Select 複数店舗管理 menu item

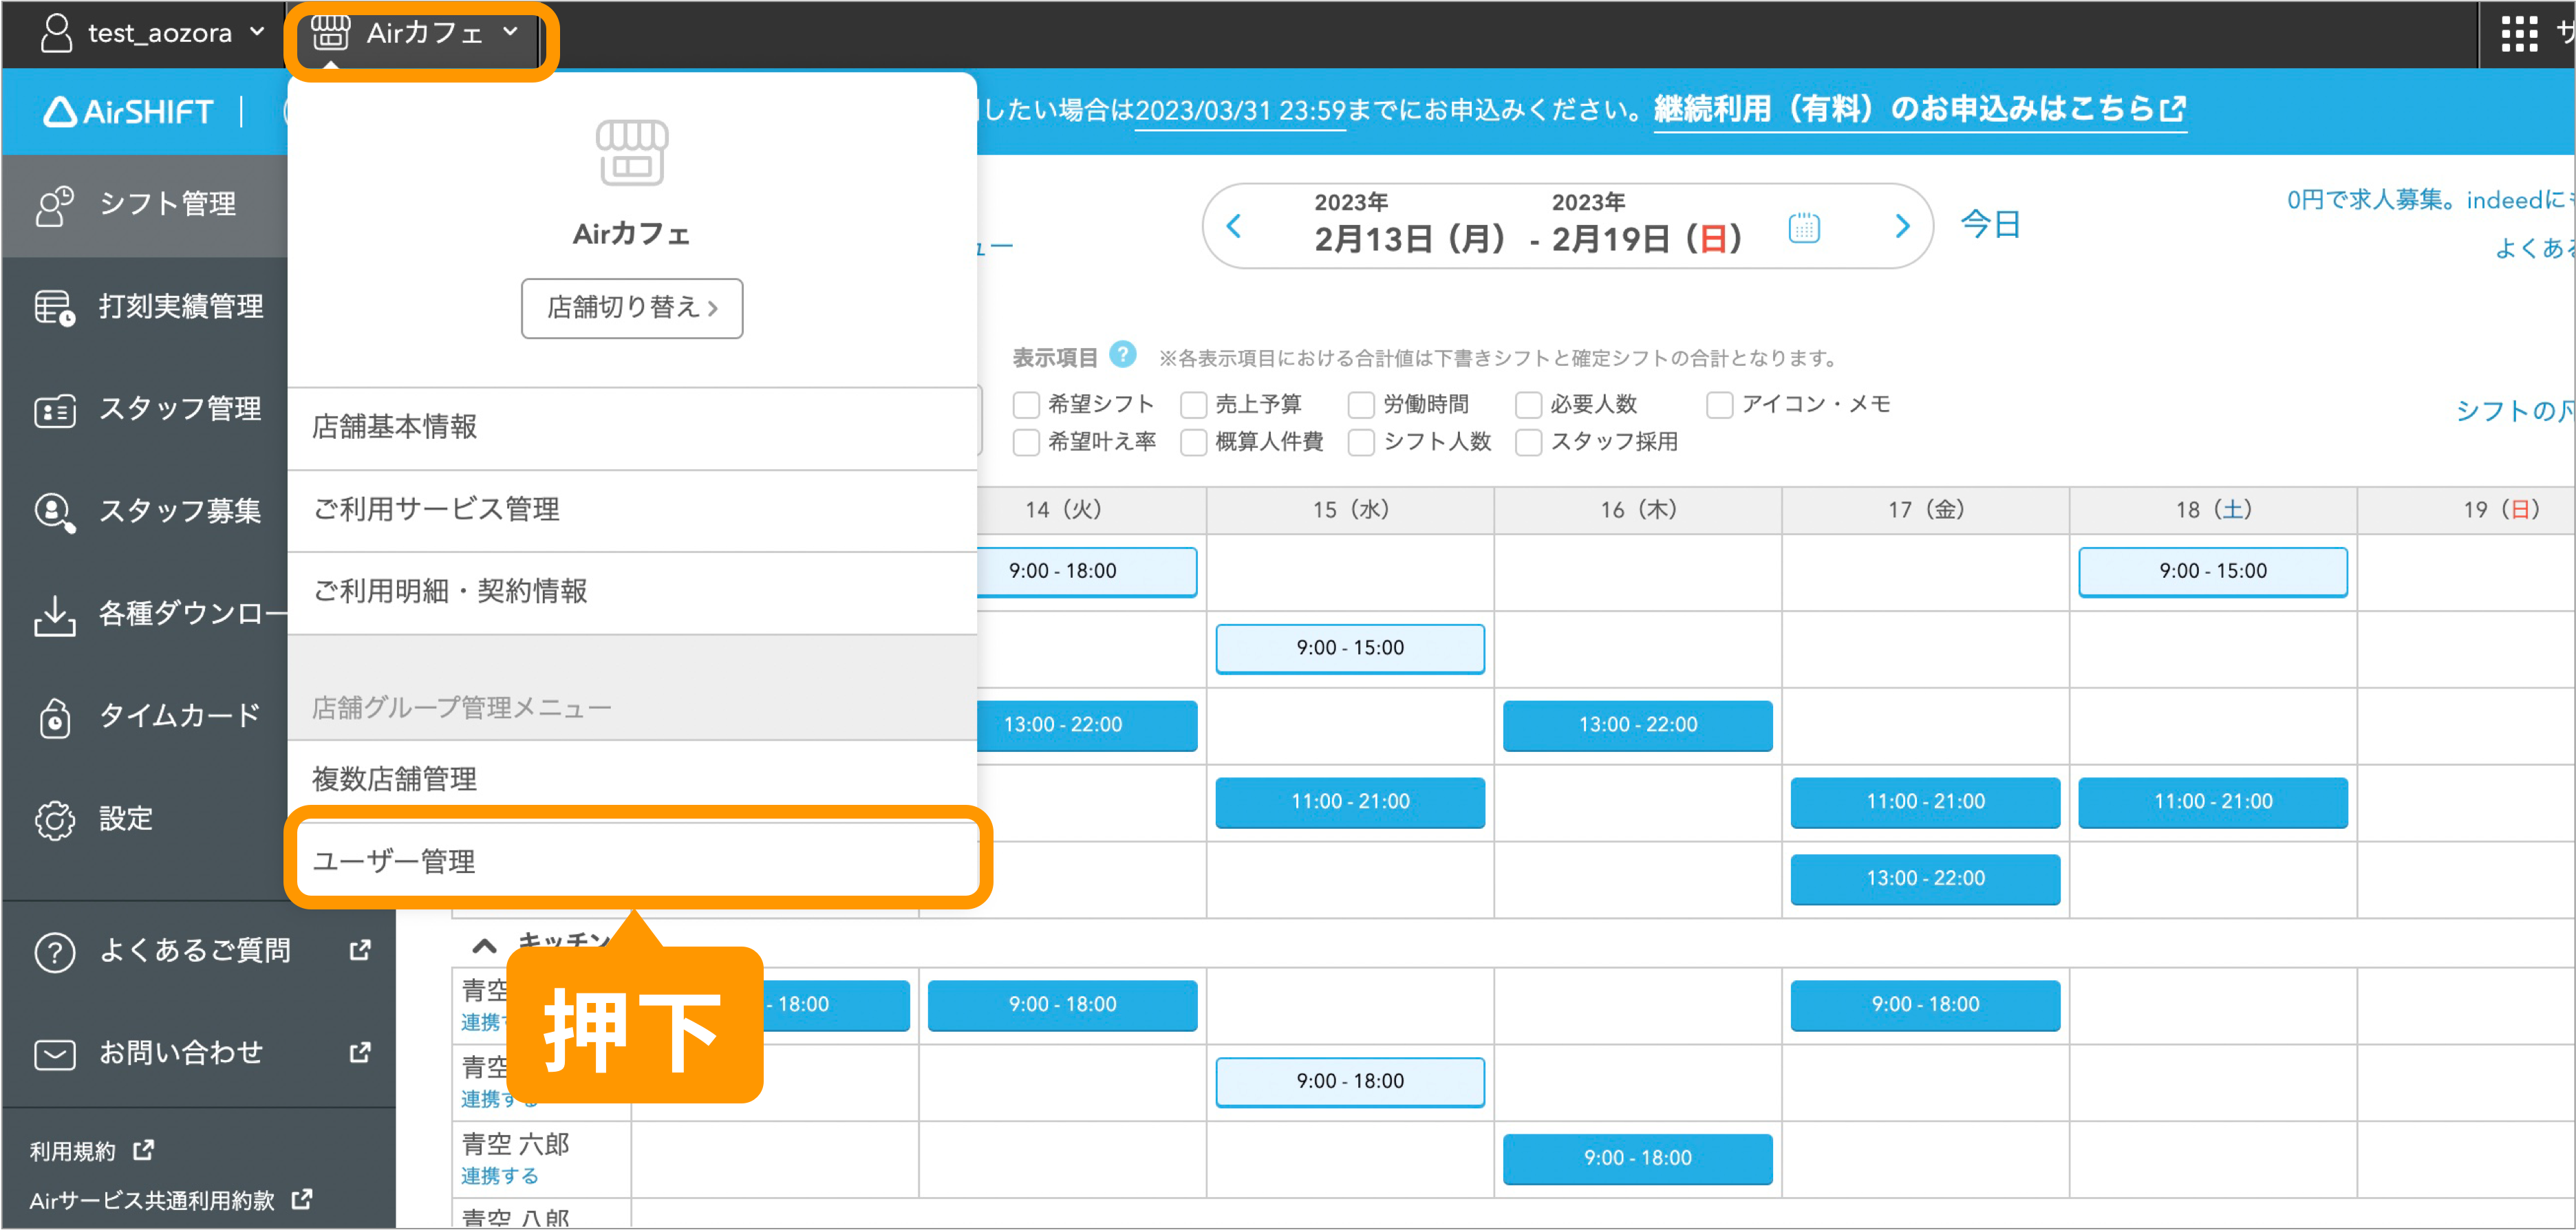632,780
